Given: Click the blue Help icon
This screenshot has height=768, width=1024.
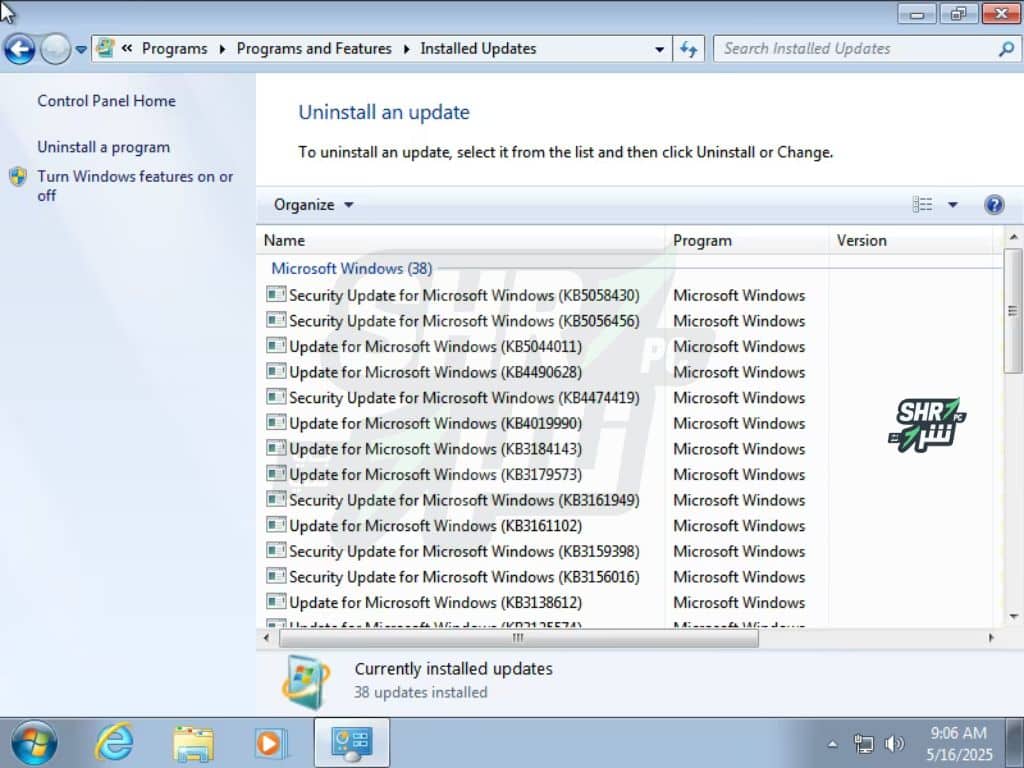Looking at the screenshot, I should 994,205.
